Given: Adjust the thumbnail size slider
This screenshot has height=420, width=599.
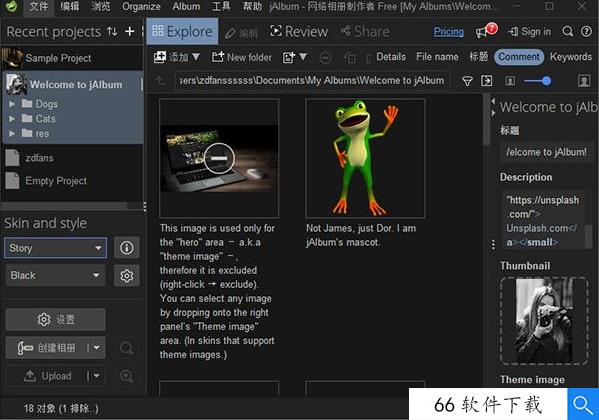Looking at the screenshot, I should [x=537, y=81].
